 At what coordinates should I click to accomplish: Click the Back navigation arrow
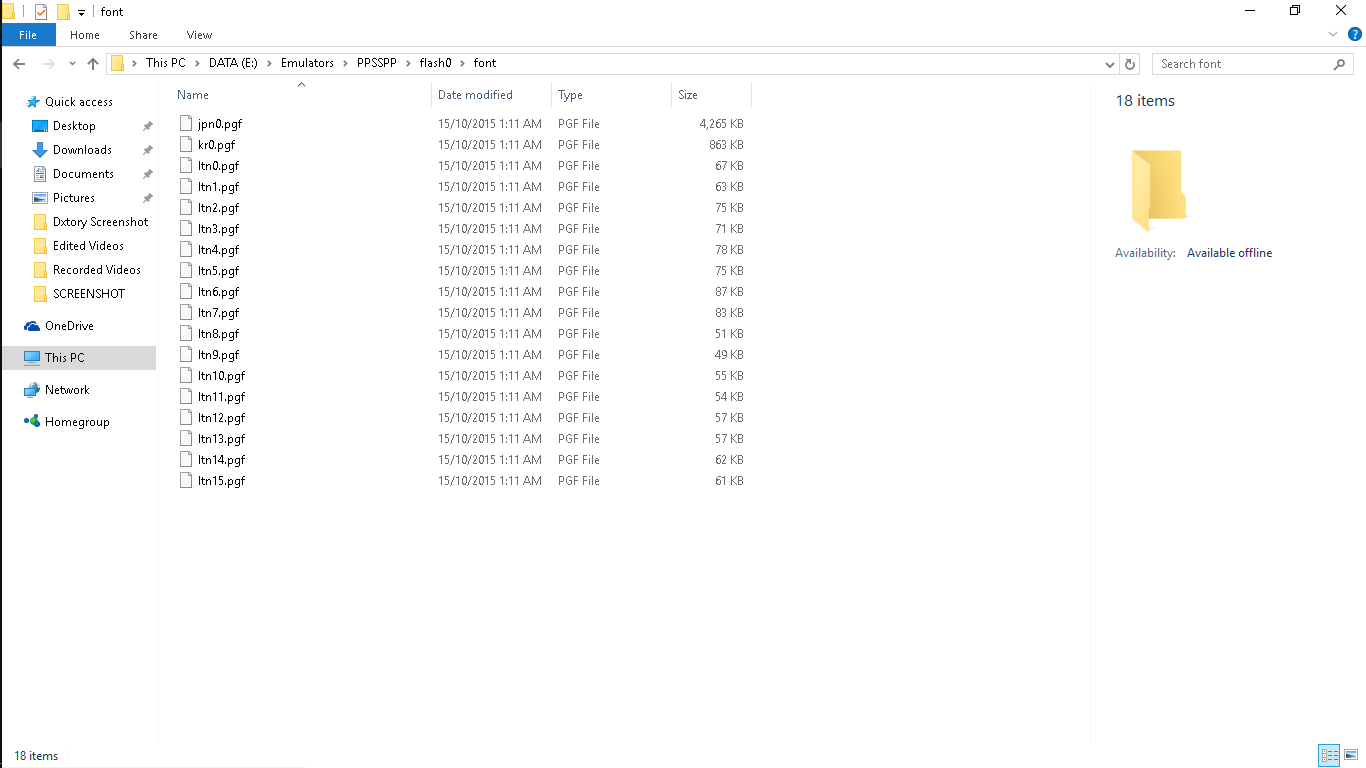19,64
